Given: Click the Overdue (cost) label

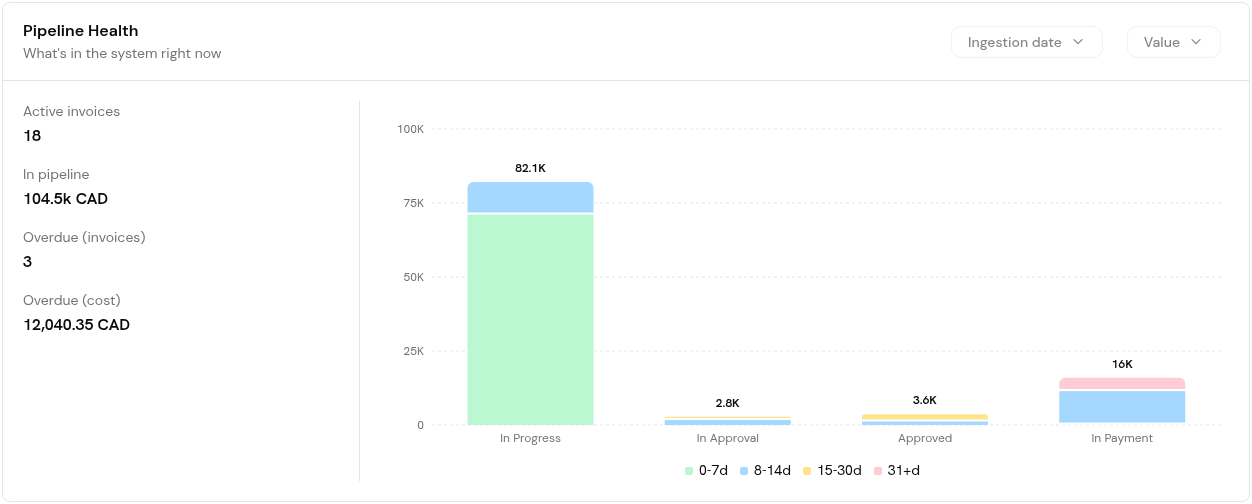Looking at the screenshot, I should click(x=72, y=300).
